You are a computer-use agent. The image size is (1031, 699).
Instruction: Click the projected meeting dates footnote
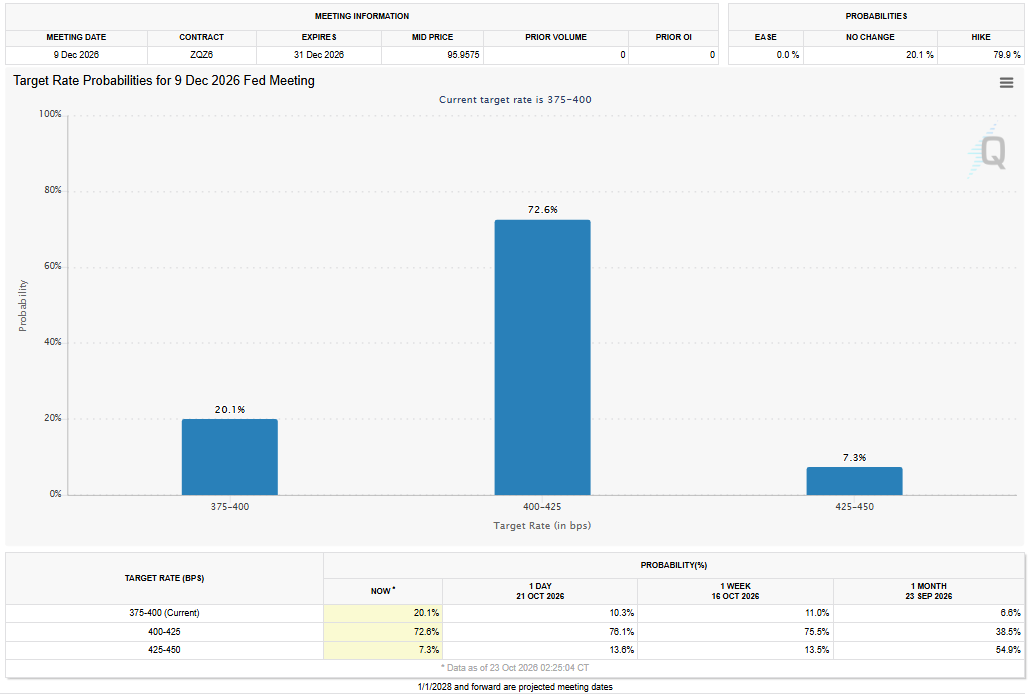515,687
